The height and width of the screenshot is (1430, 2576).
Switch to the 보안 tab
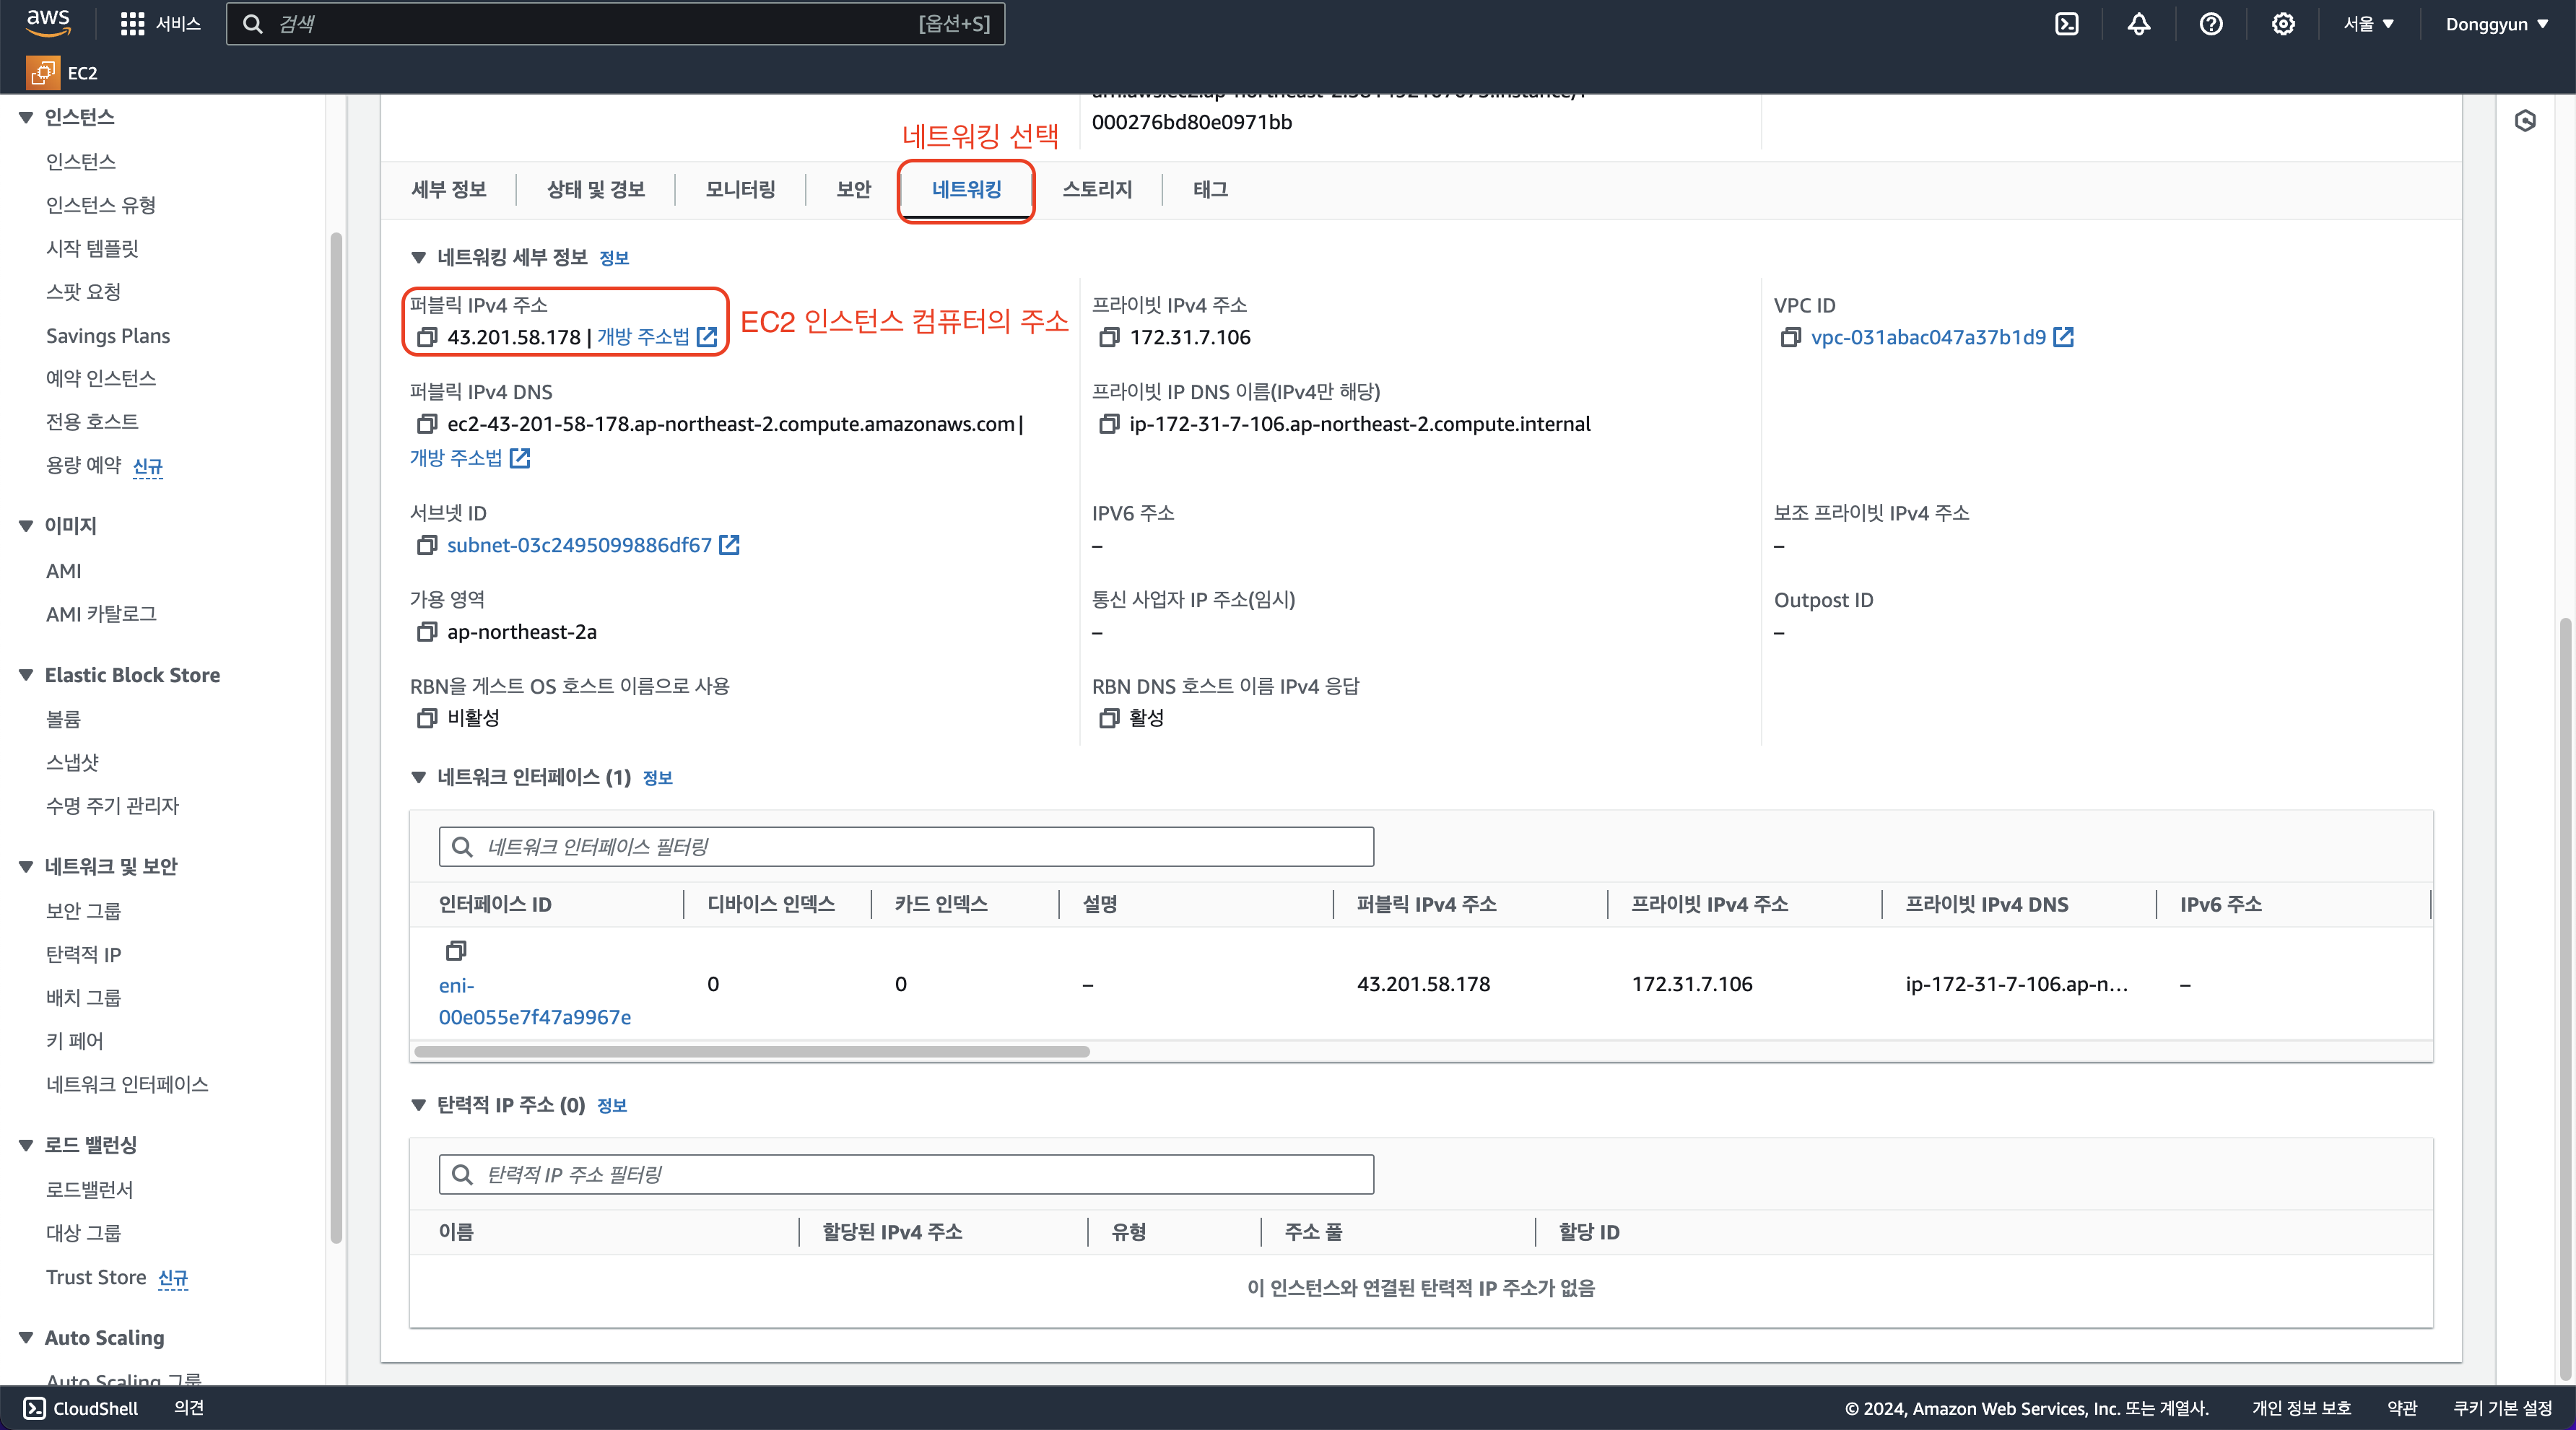pos(853,189)
